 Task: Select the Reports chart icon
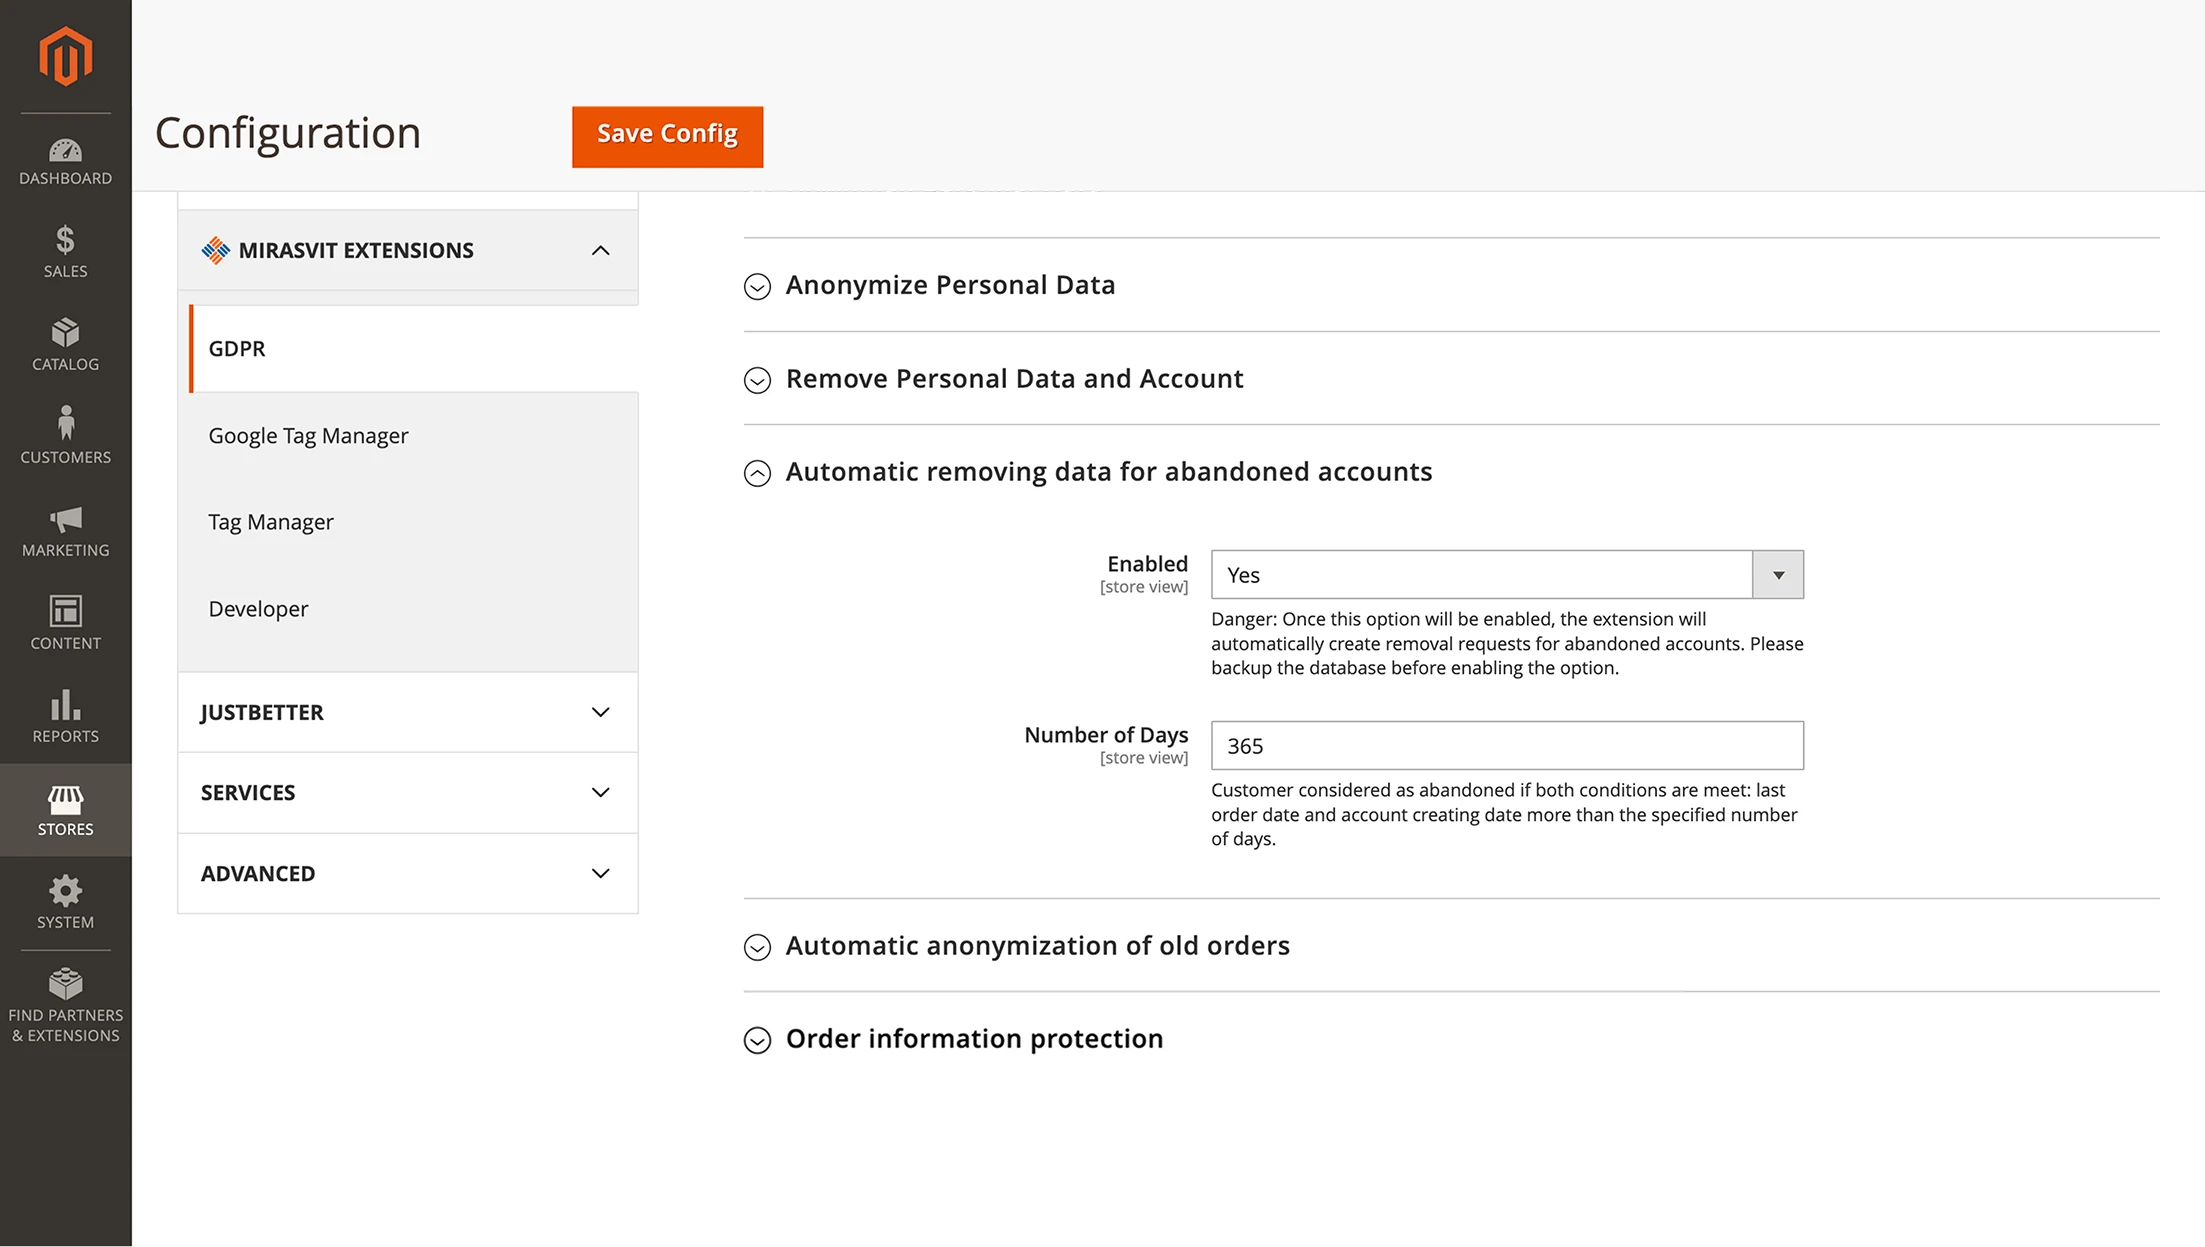(65, 709)
